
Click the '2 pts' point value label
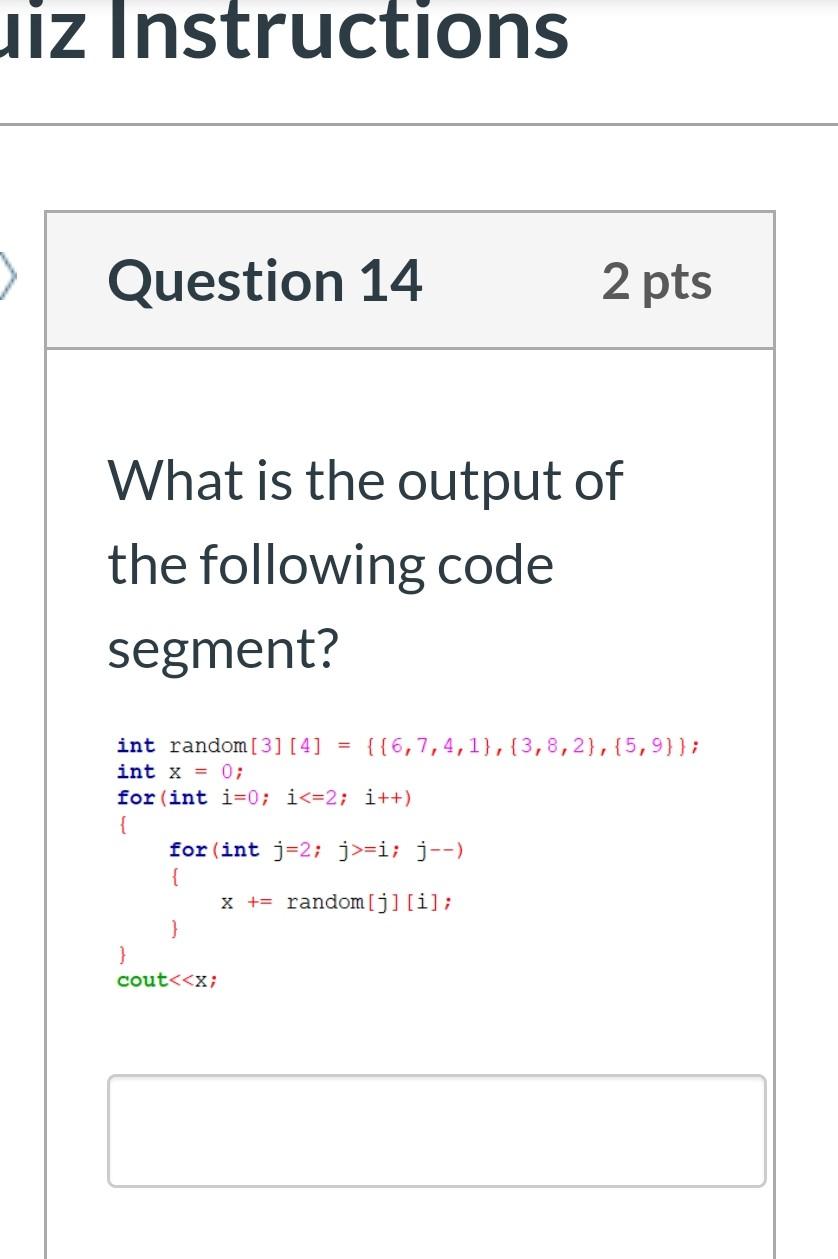(x=657, y=281)
